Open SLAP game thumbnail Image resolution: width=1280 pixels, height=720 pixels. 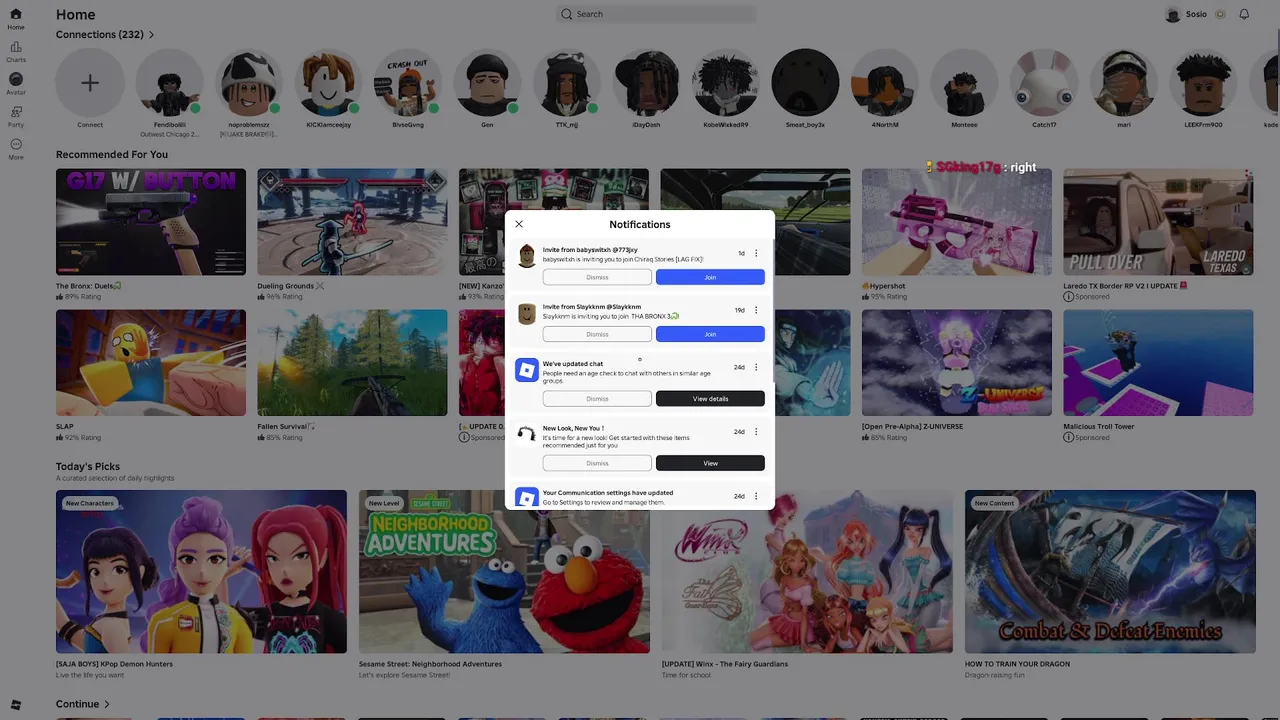tap(151, 363)
